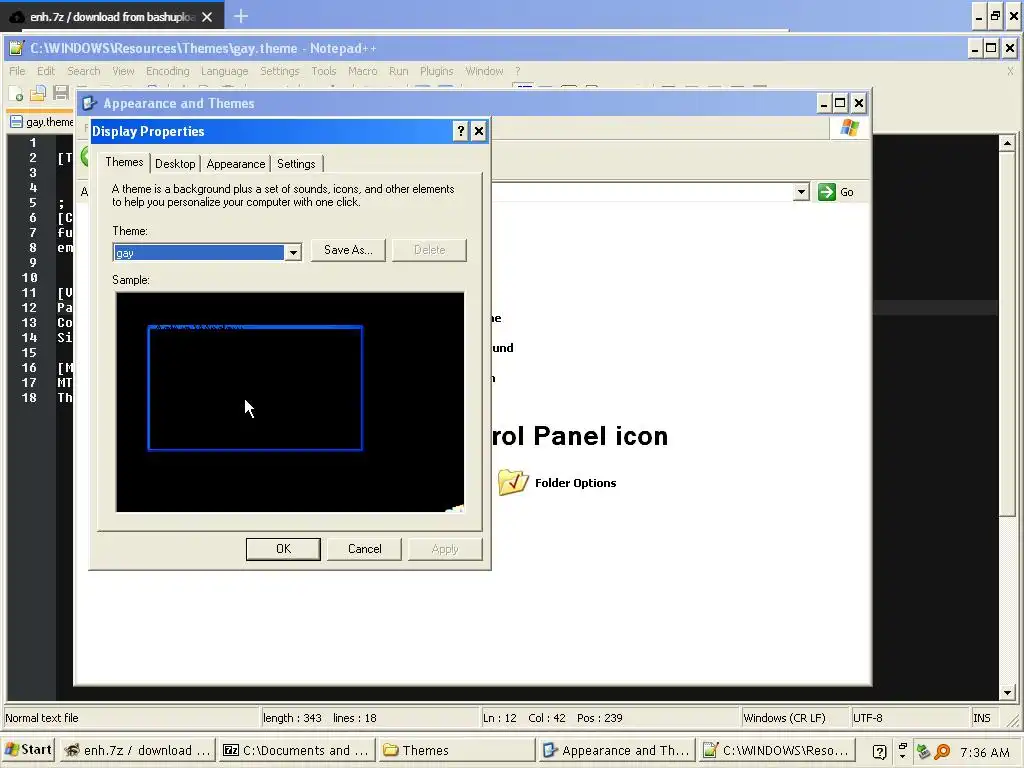The width and height of the screenshot is (1024, 768).
Task: Open the Notepad++ File menu
Action: 18,71
